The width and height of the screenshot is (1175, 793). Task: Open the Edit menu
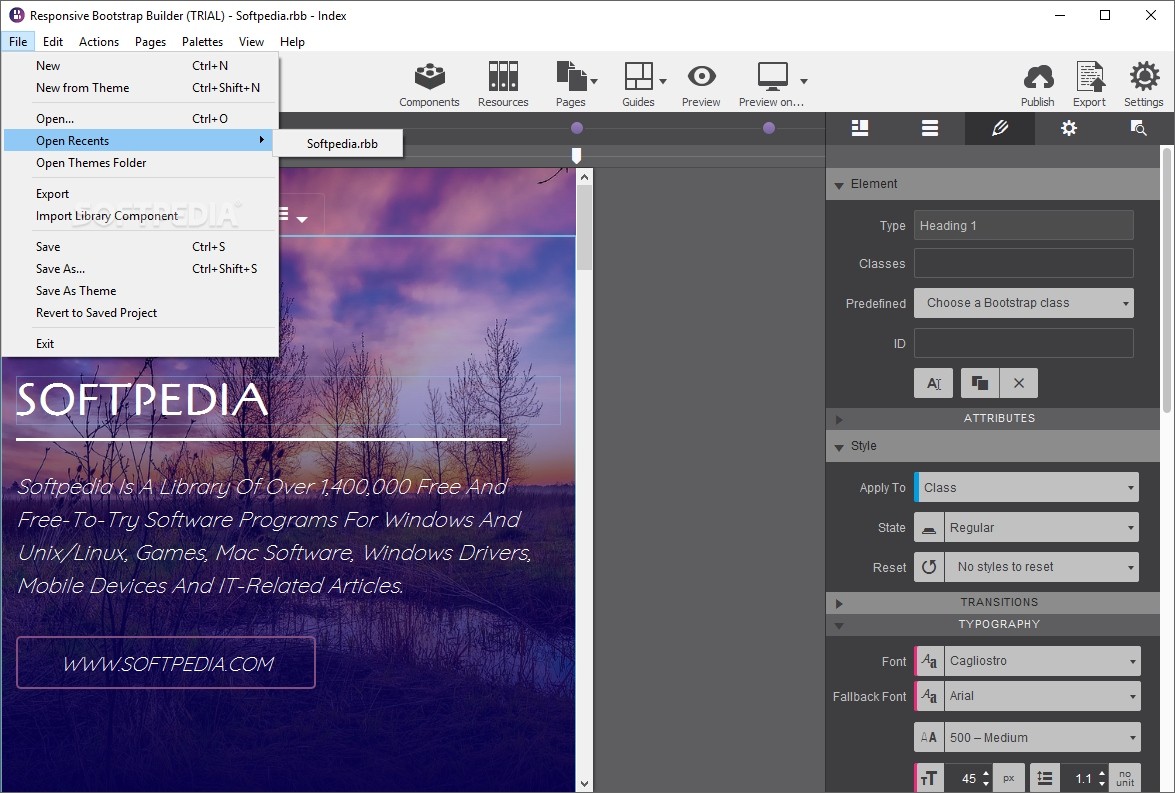[x=52, y=42]
